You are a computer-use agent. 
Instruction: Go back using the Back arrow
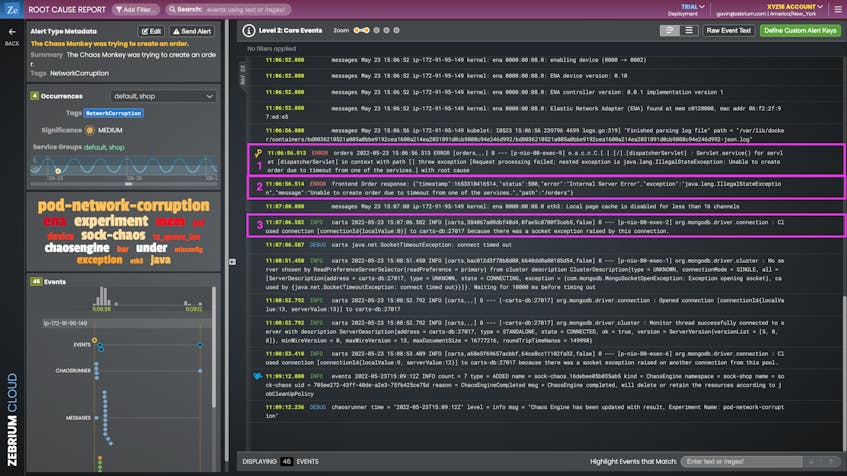coord(12,33)
